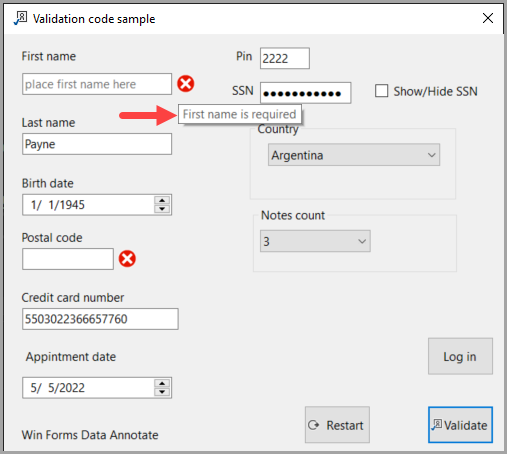Click the Appointment date value 5/5/2022
507x454 pixels.
tap(58, 388)
